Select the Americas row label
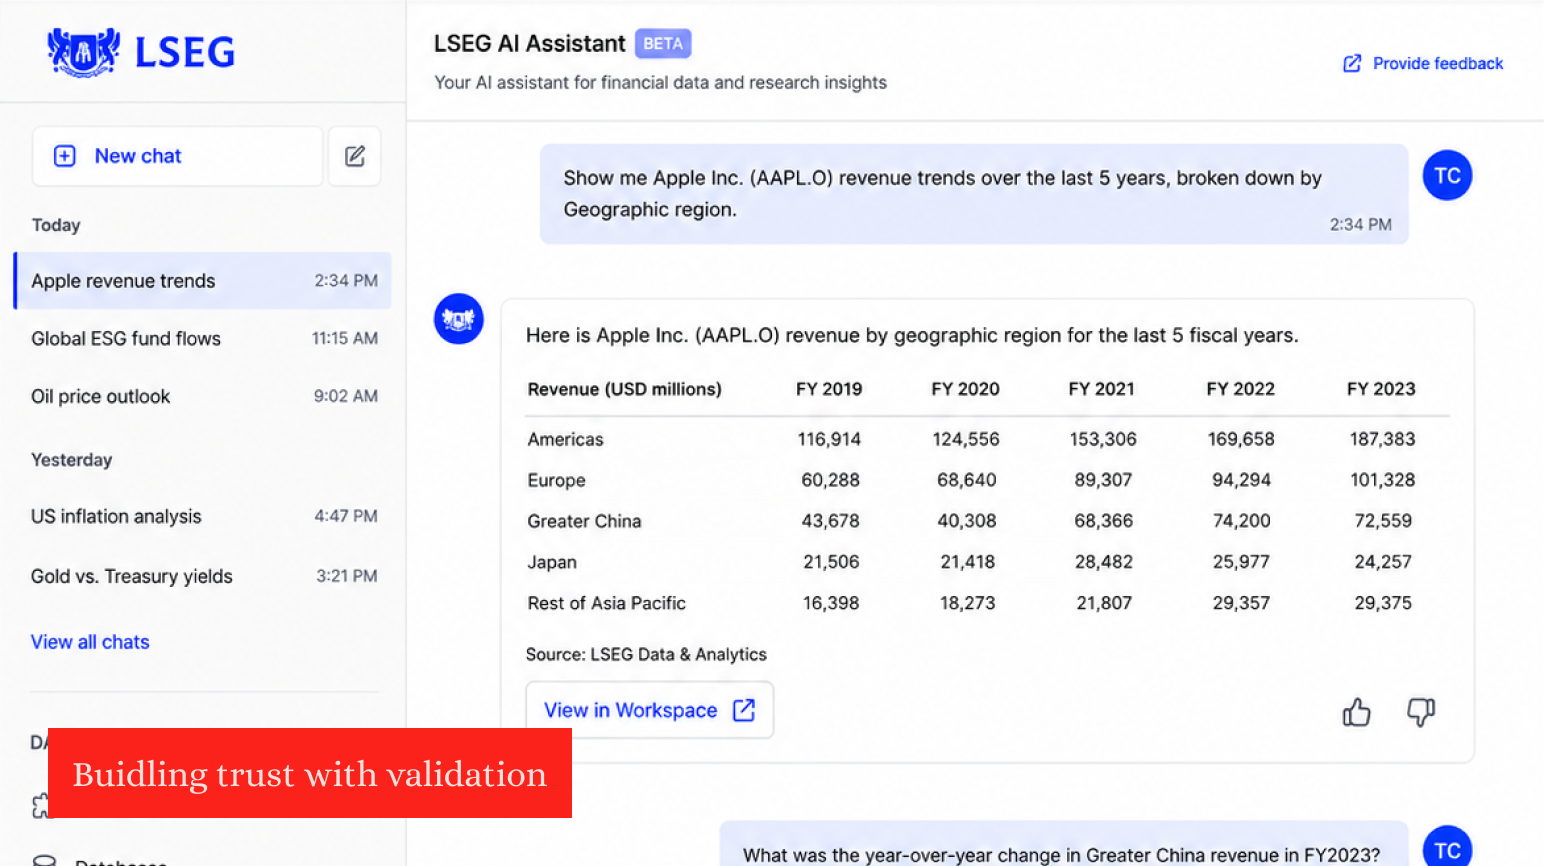This screenshot has height=866, width=1544. [x=565, y=439]
